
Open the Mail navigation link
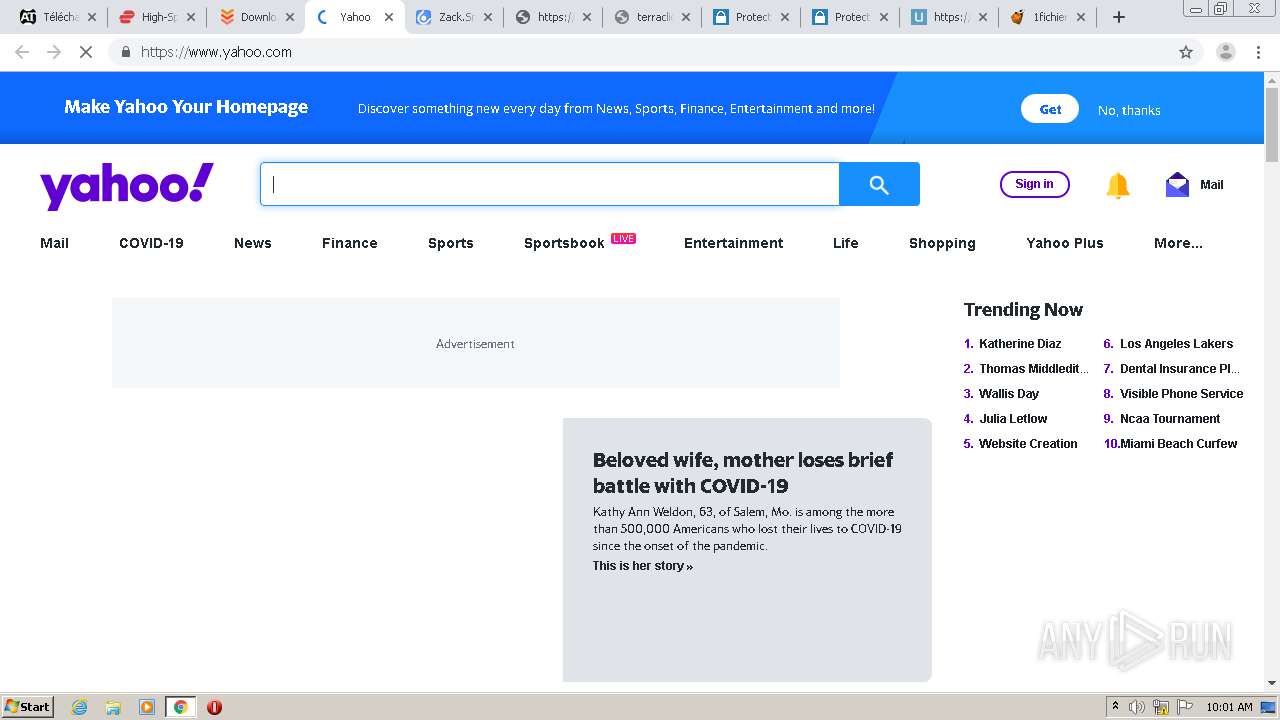click(x=54, y=243)
